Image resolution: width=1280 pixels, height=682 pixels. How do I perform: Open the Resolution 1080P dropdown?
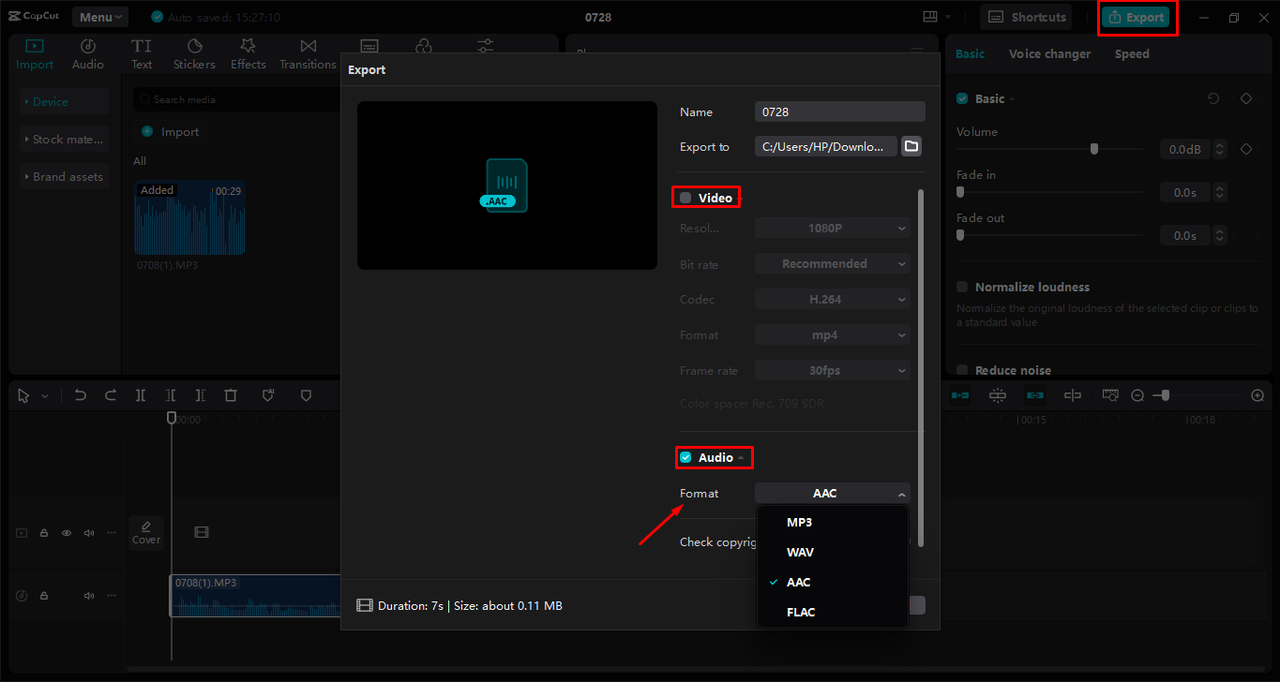[x=833, y=228]
